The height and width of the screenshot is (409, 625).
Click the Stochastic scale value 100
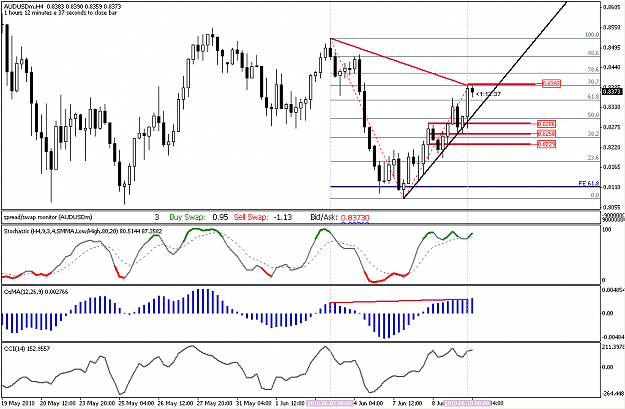click(607, 230)
